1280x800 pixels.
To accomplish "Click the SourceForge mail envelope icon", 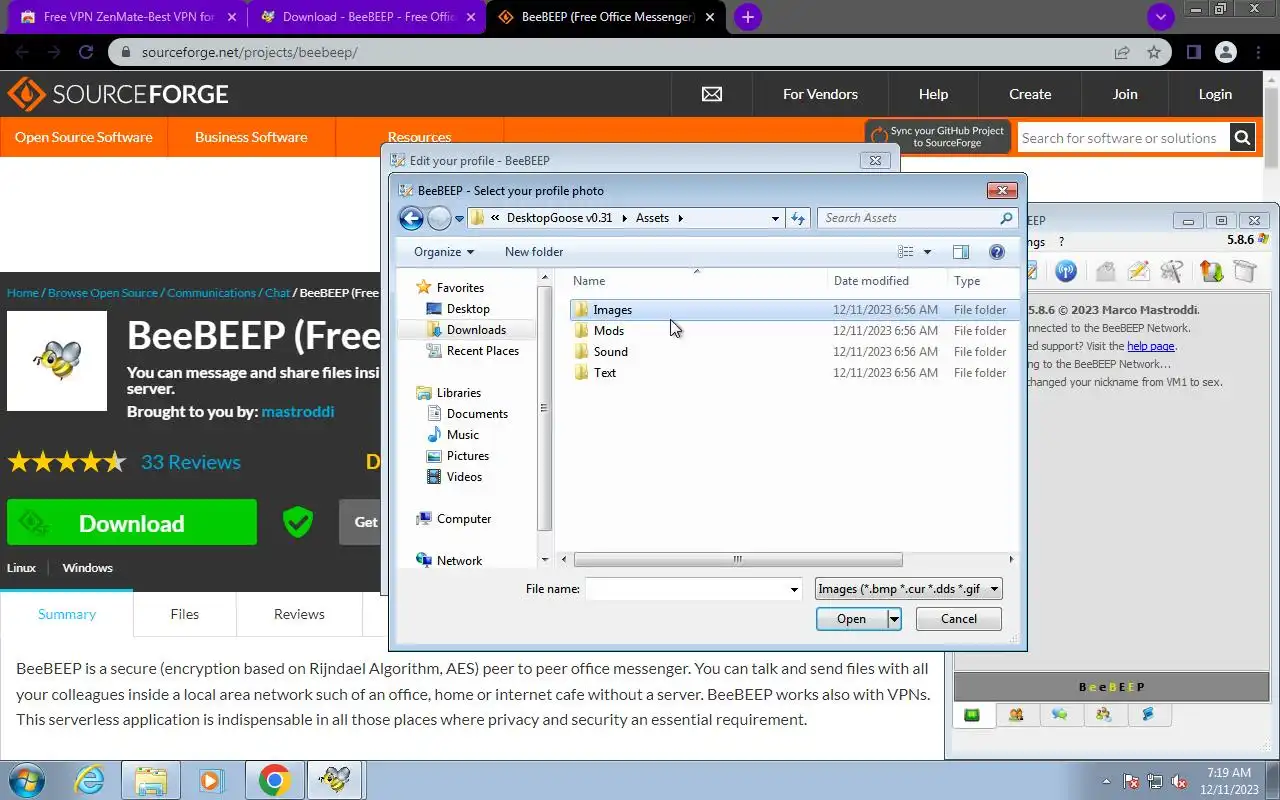I will (x=712, y=94).
